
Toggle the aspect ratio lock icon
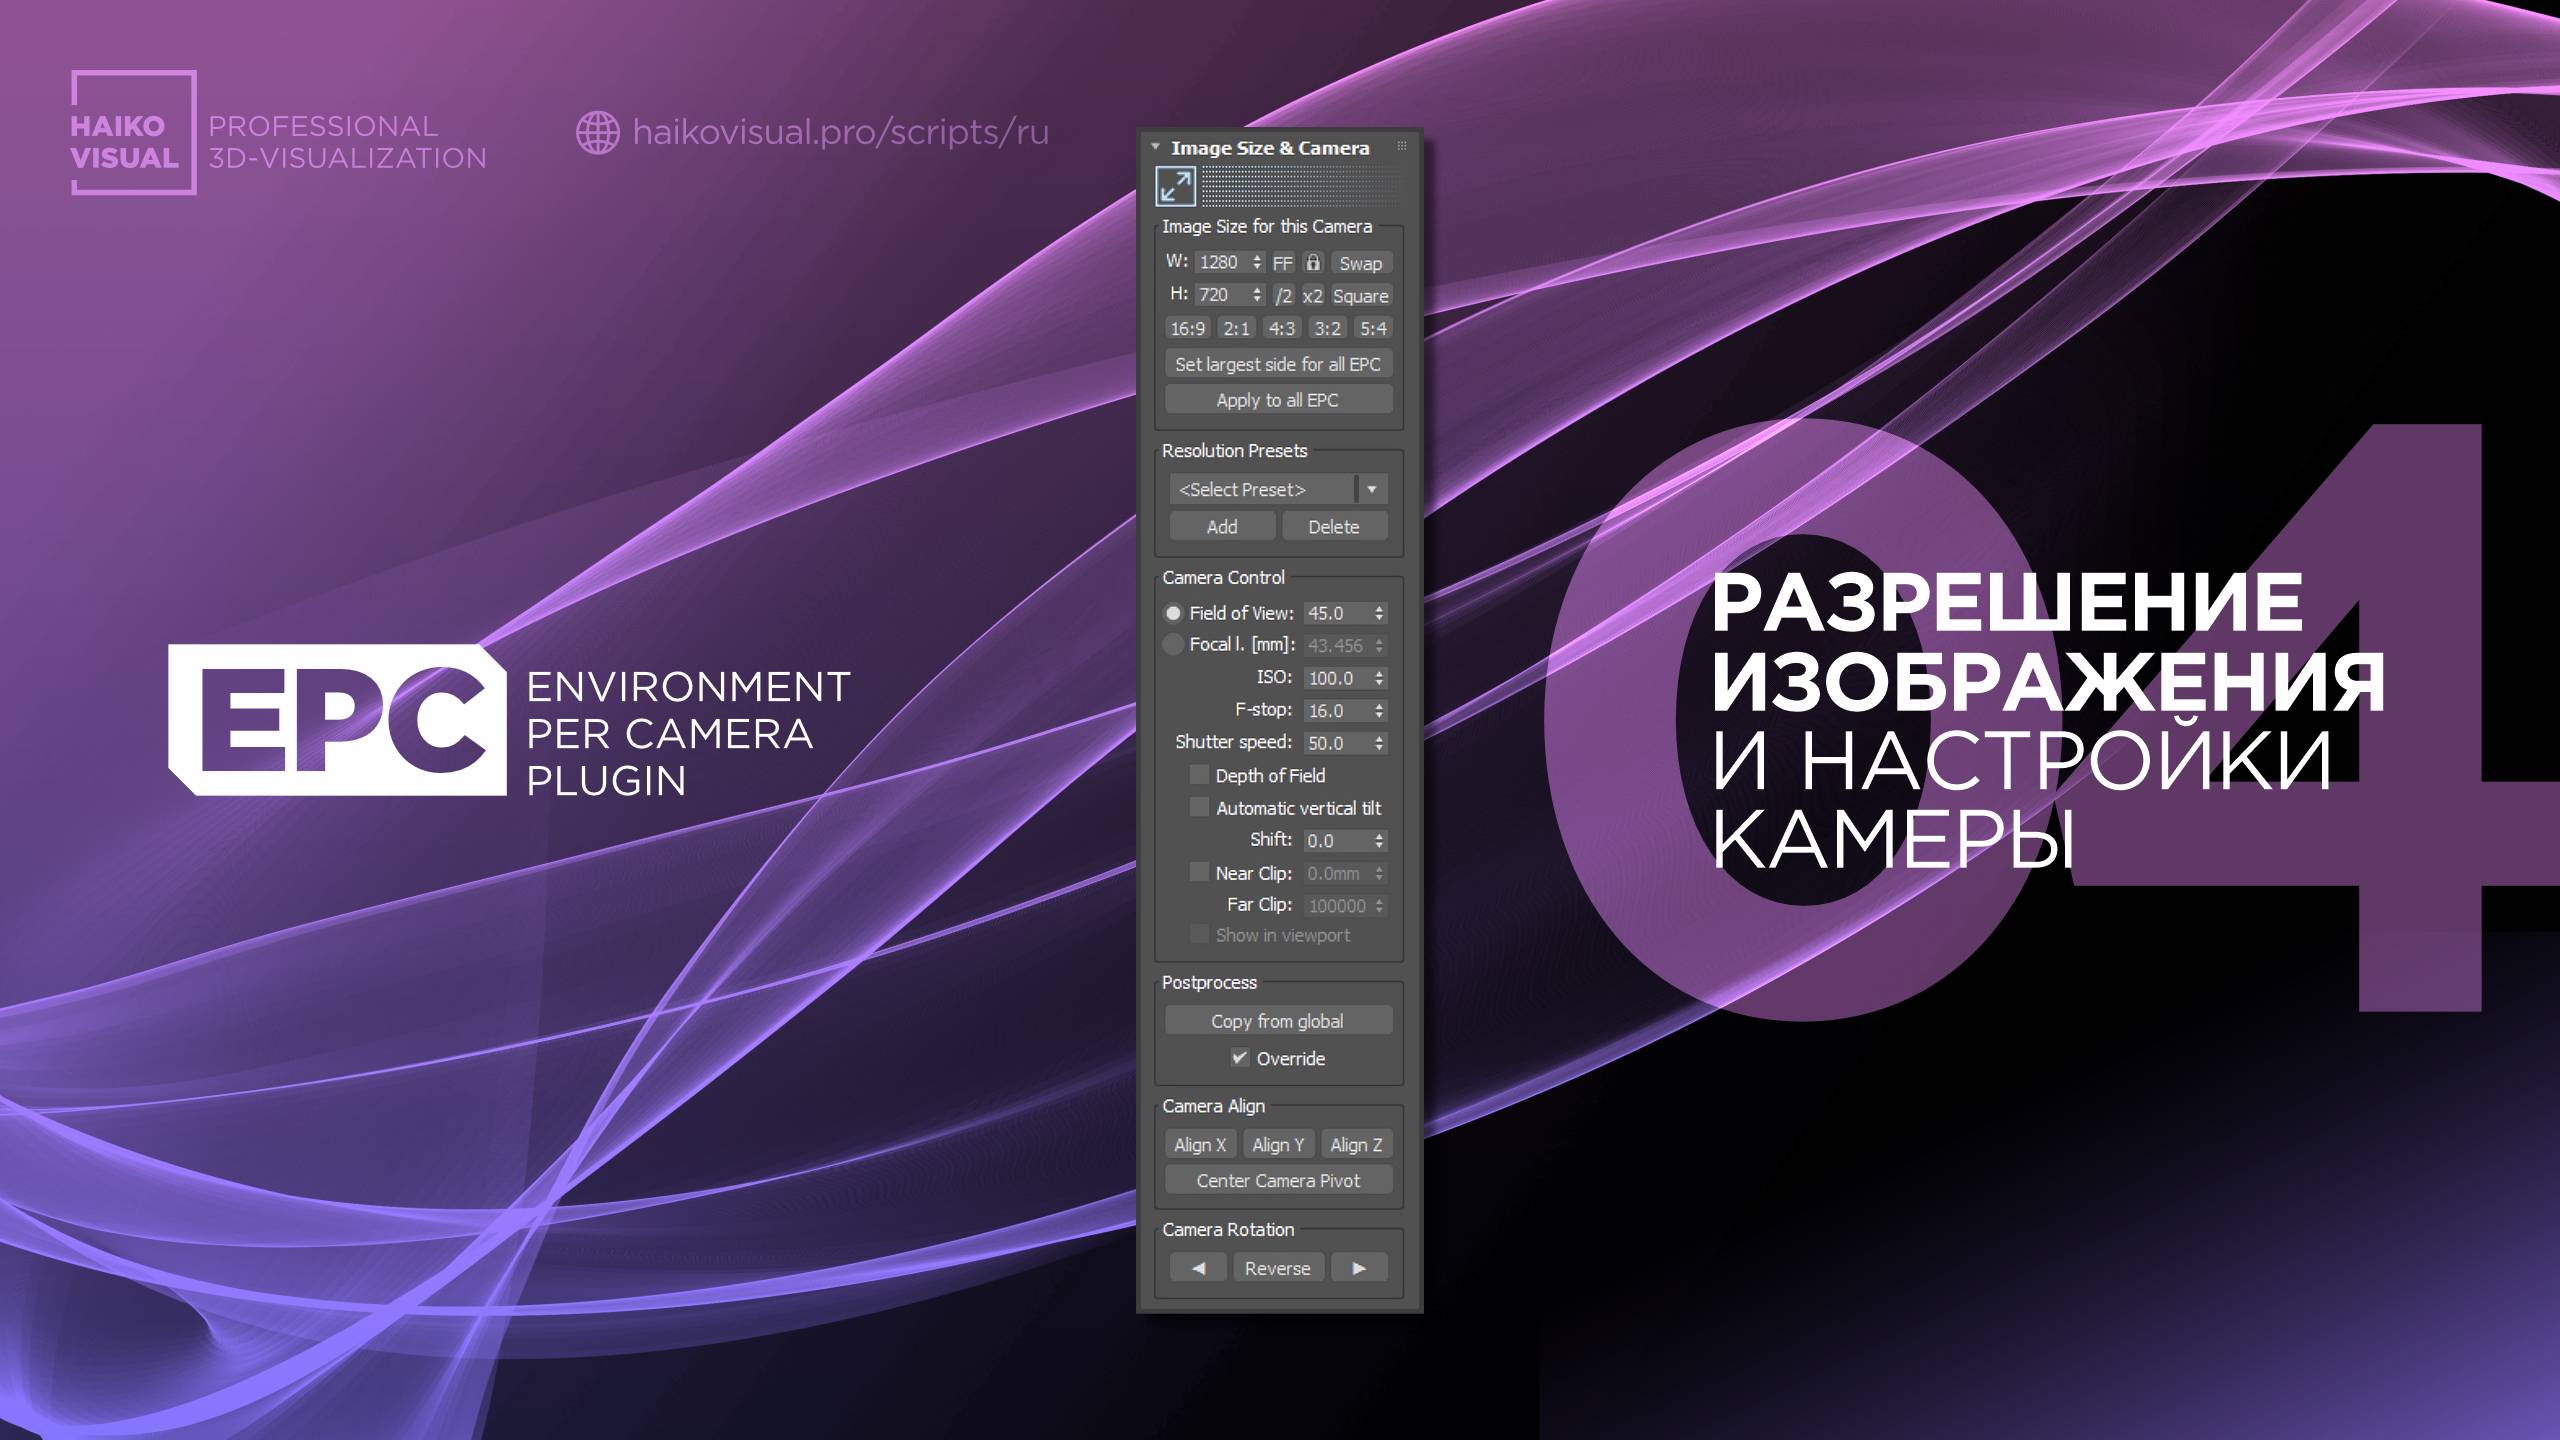point(1313,263)
